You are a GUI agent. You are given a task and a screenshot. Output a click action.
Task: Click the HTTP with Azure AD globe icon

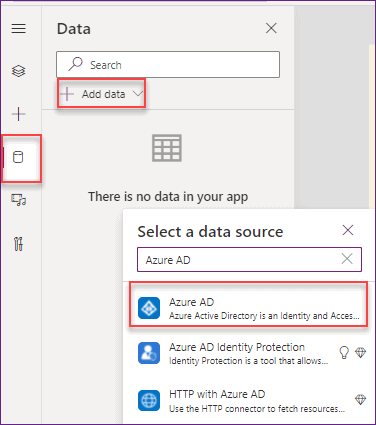(x=149, y=401)
